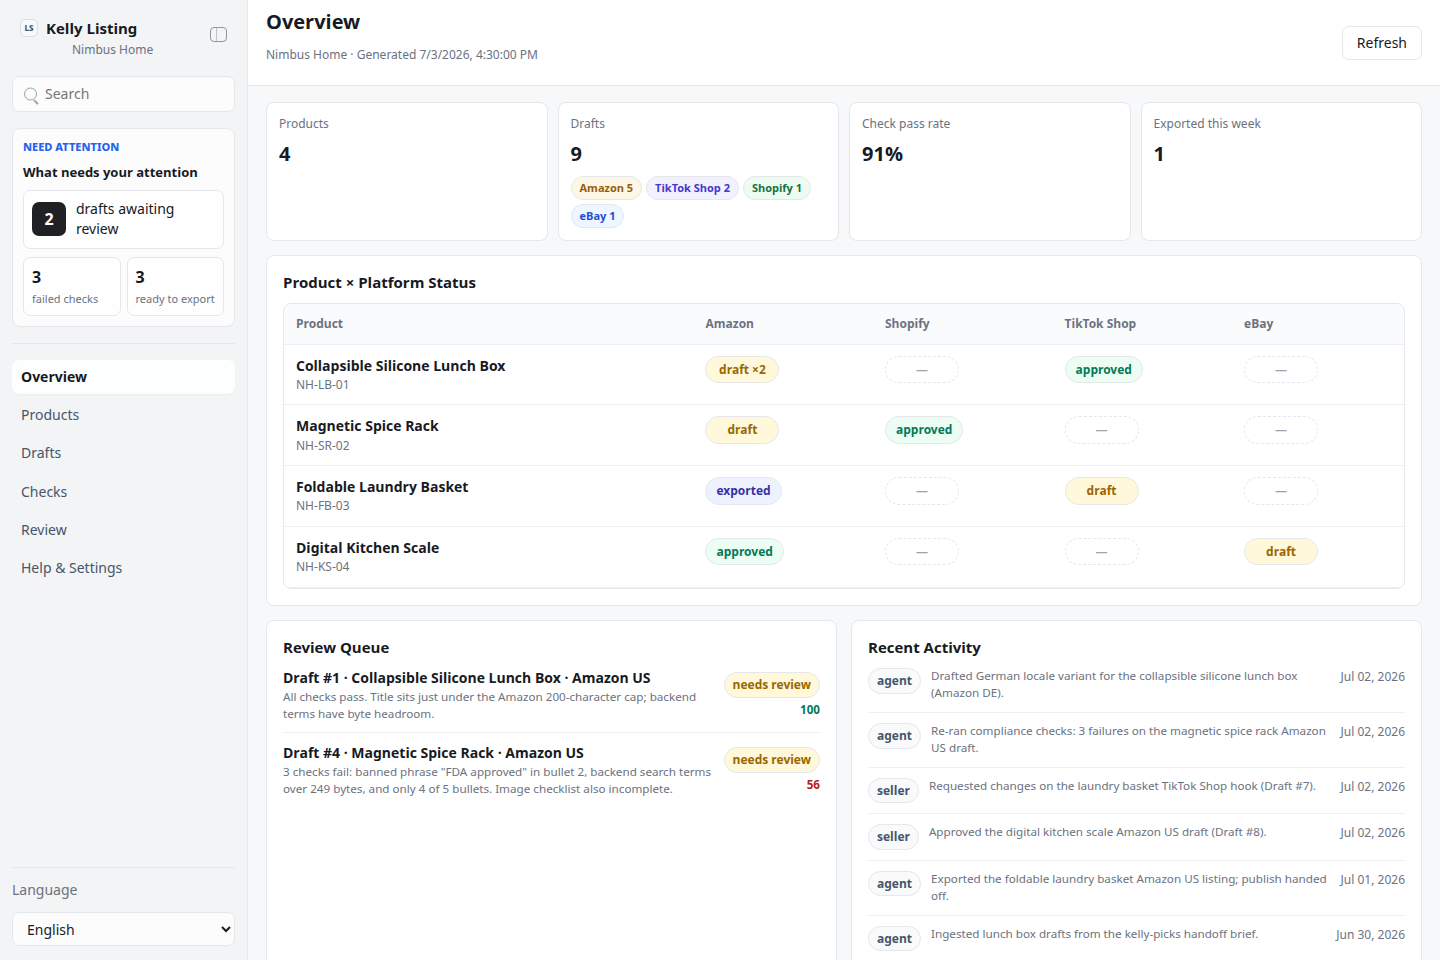Click the empty eBay cell for Magnetic Spice Rack

[x=1280, y=430]
